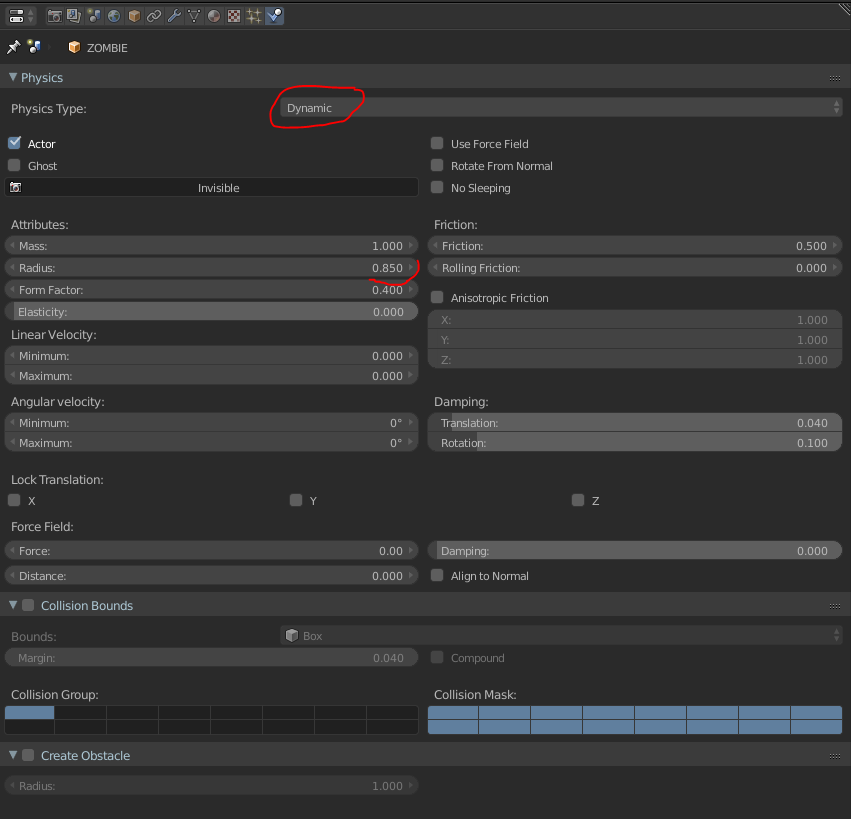Open the Texture tab (checkerboard icon)
Viewport: 851px width, 819px height.
pos(234,16)
